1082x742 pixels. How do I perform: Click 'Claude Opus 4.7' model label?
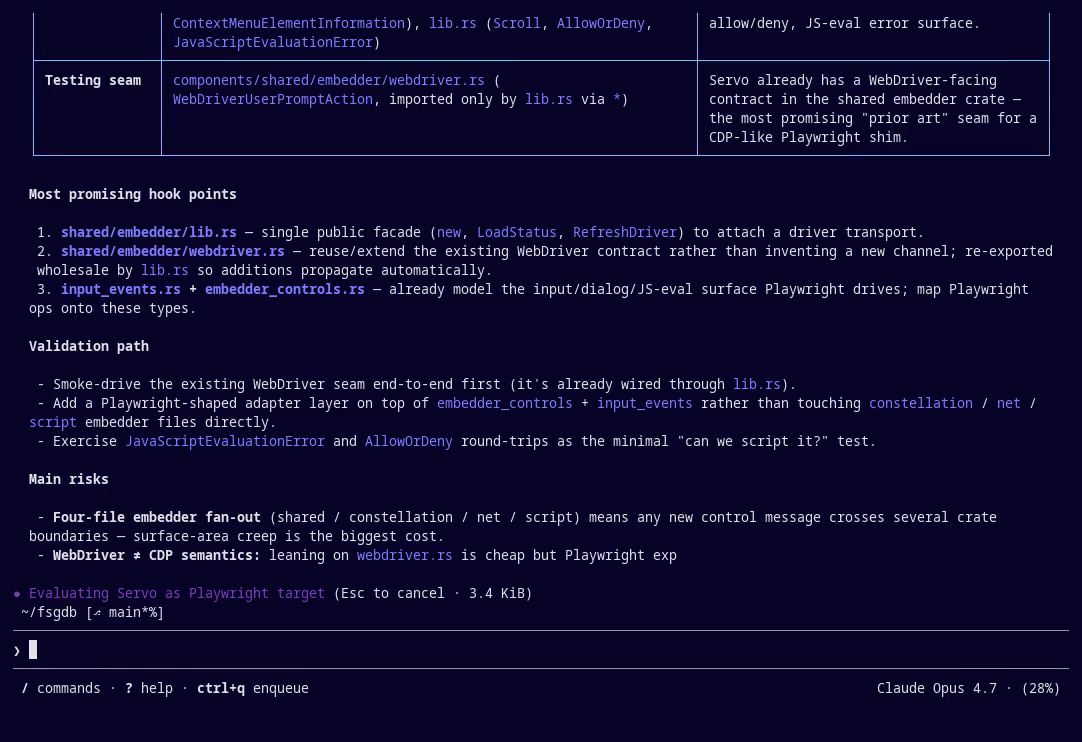pyautogui.click(x=936, y=688)
